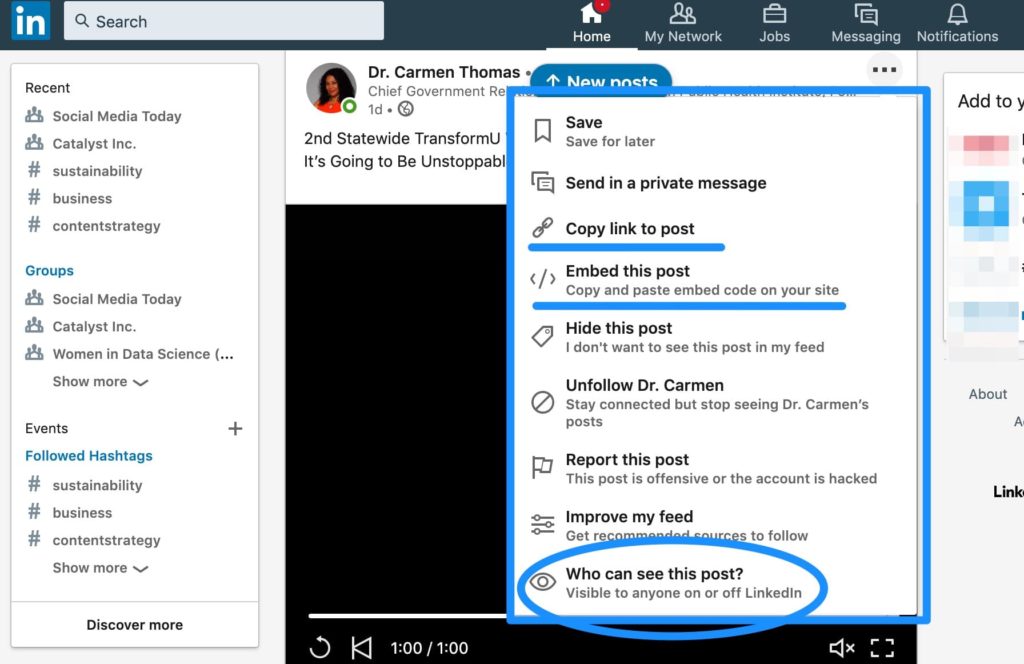Open the Notifications bell icon
The image size is (1024, 664).
point(957,15)
